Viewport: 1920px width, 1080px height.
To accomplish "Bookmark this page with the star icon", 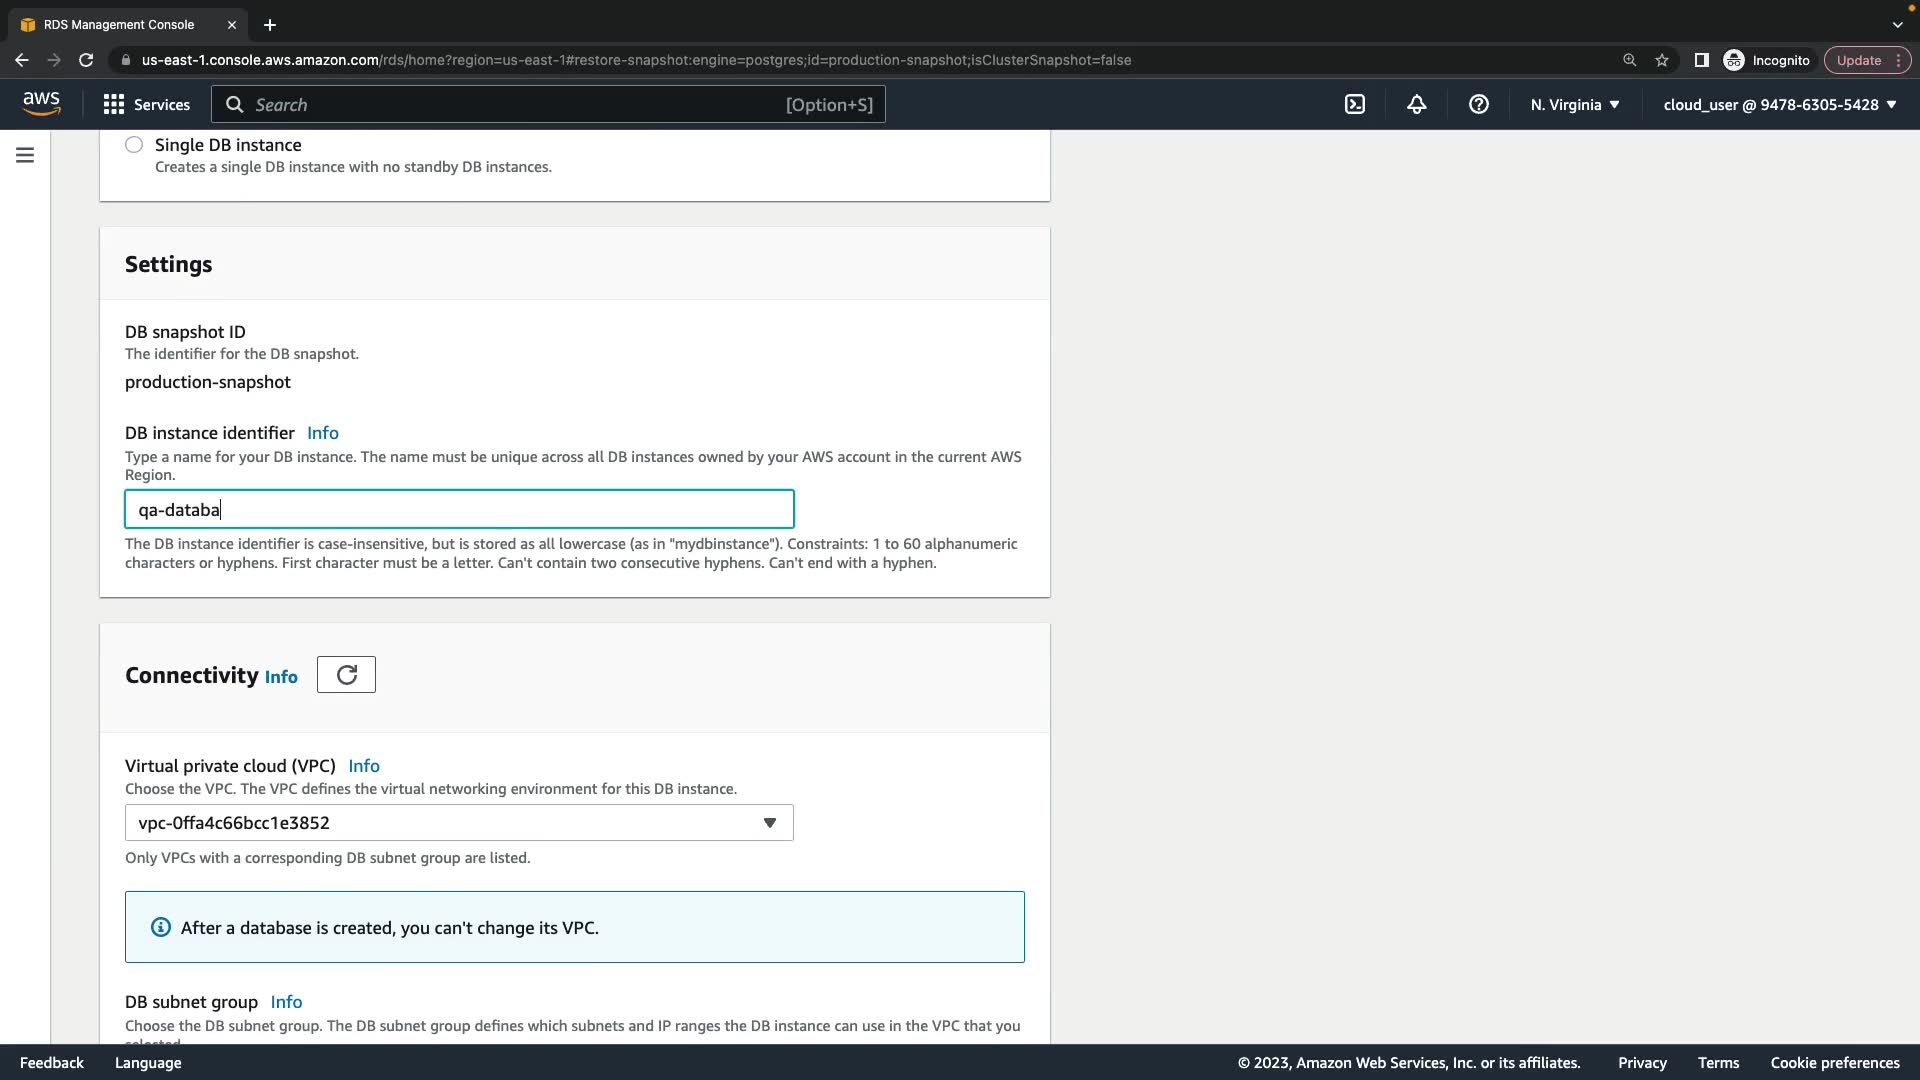I will pyautogui.click(x=1662, y=60).
